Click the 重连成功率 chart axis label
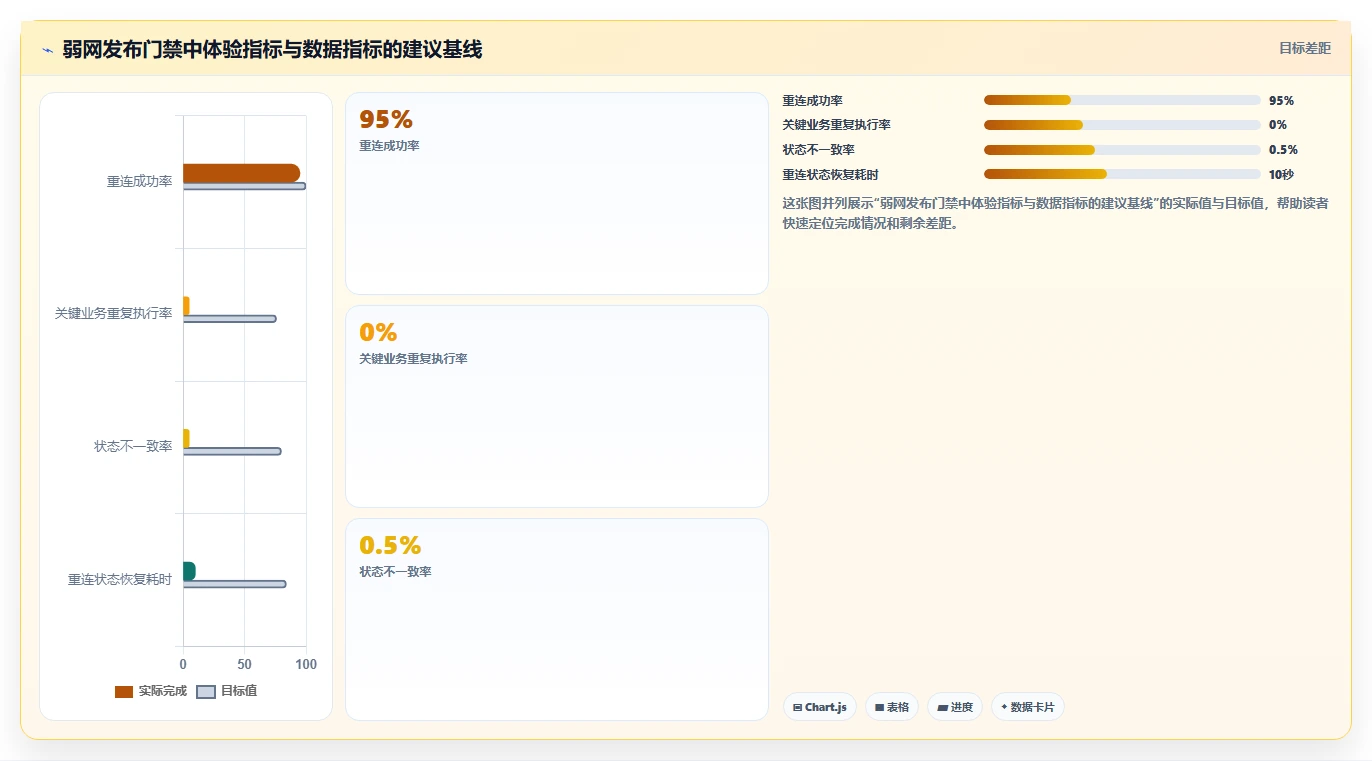The image size is (1372, 761). click(x=140, y=181)
